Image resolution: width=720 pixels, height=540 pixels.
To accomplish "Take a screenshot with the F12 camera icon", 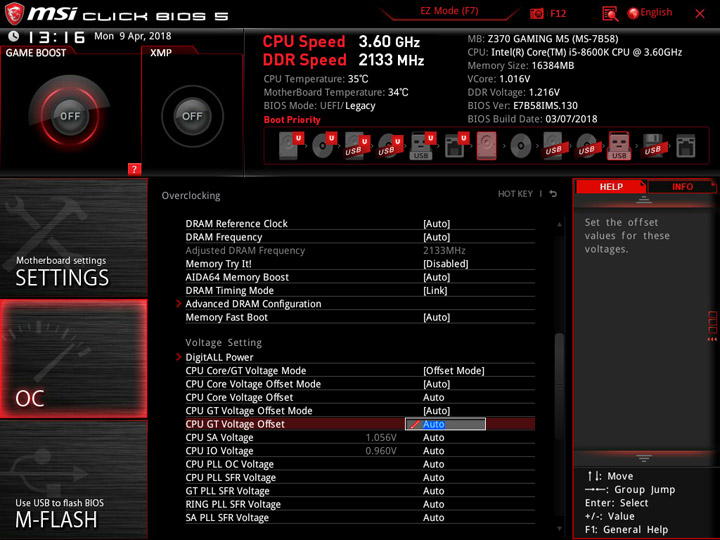I will (536, 13).
